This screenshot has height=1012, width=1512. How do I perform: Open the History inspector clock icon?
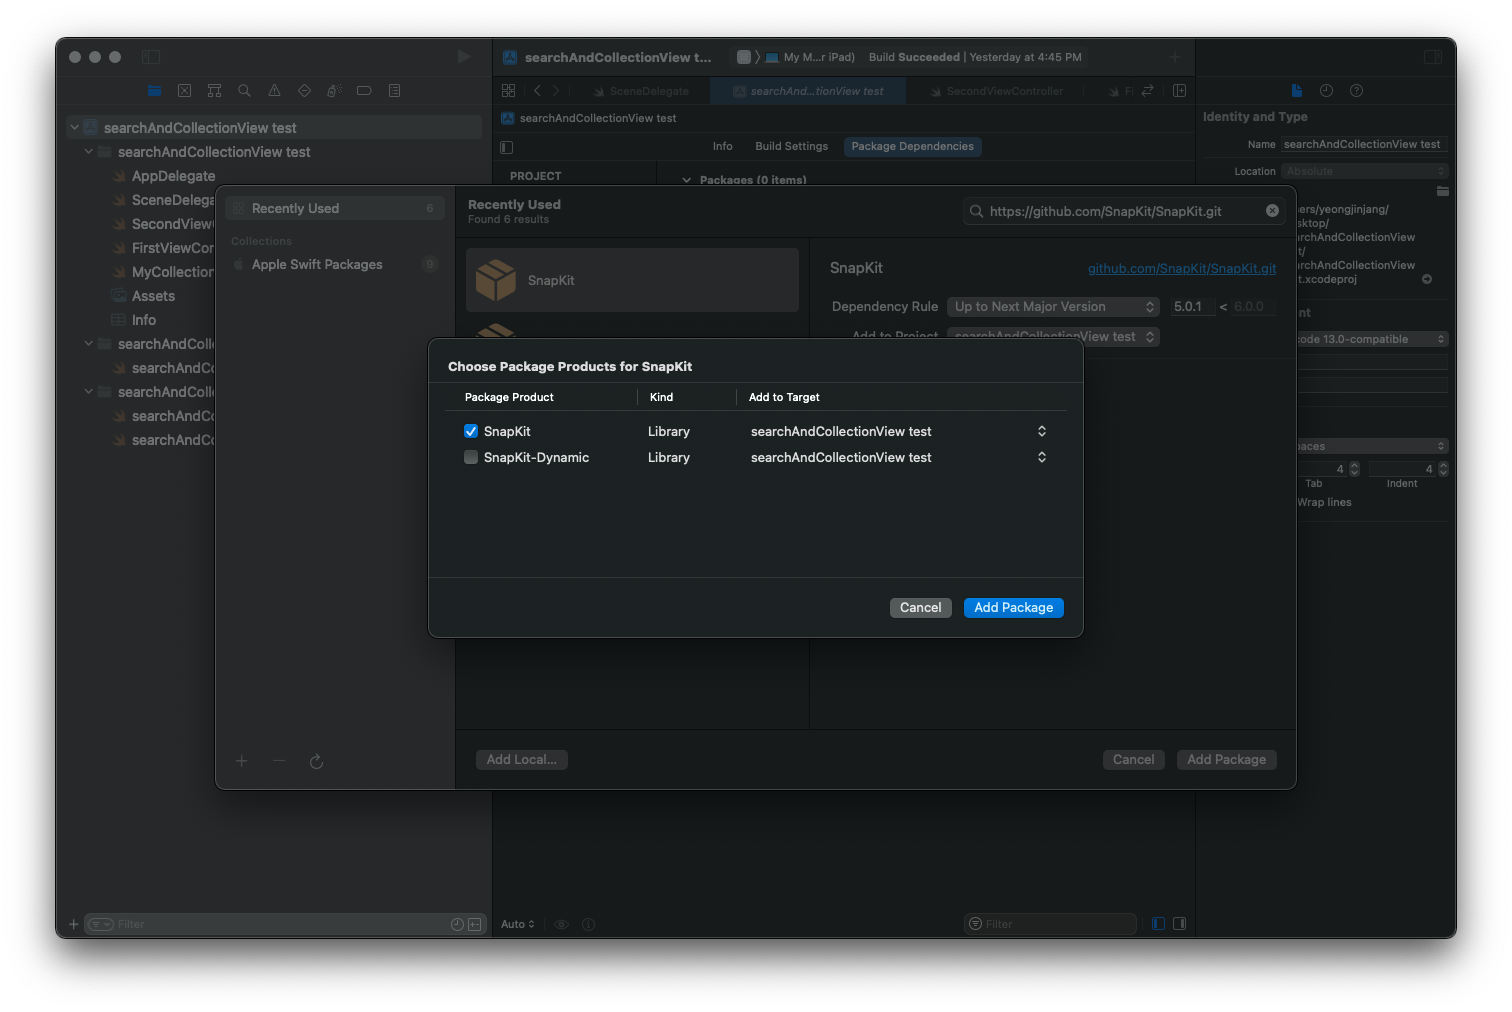pyautogui.click(x=1326, y=90)
